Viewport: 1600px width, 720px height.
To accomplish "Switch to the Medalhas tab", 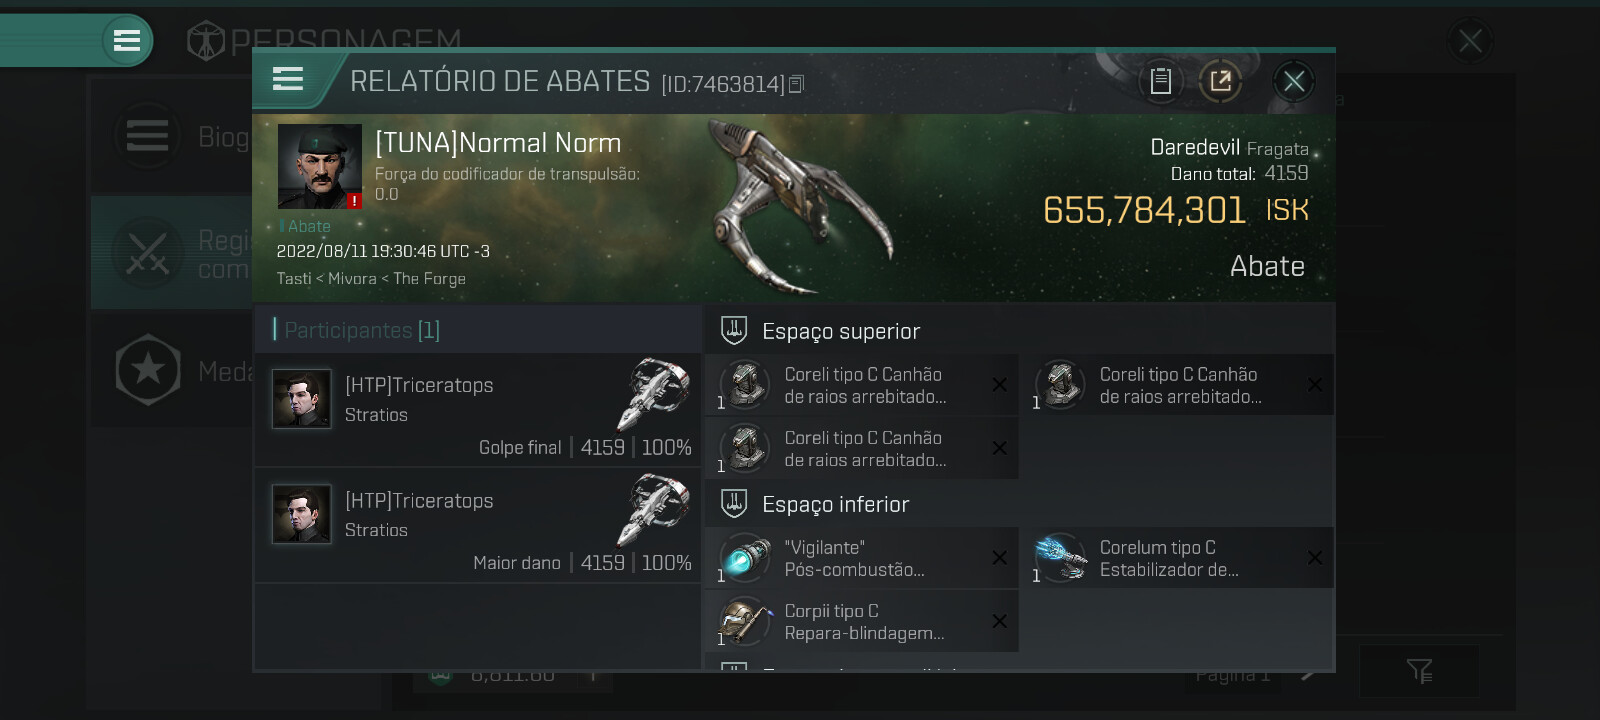I will click(170, 371).
